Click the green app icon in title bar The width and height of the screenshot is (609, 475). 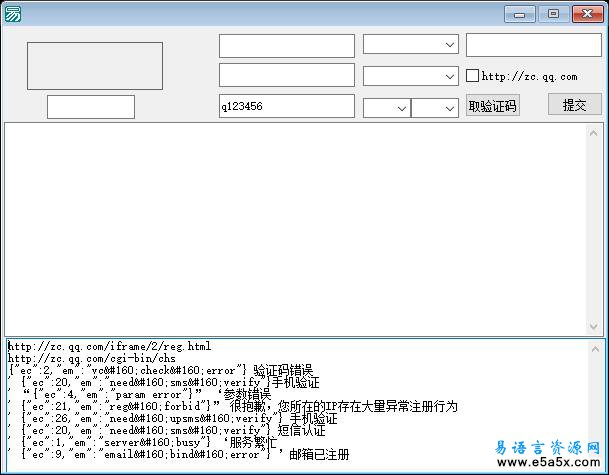13,13
